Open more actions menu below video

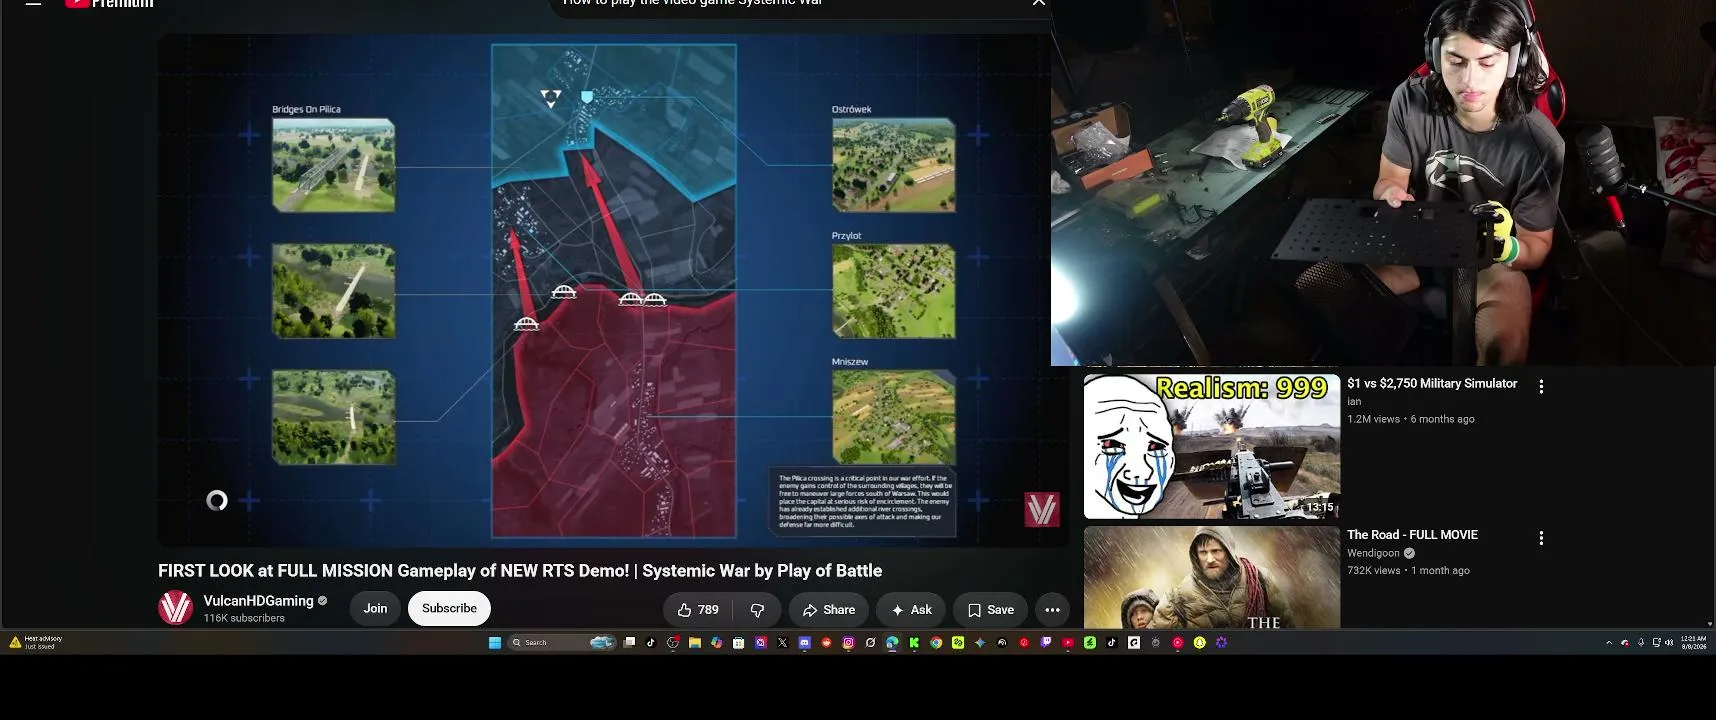1052,609
